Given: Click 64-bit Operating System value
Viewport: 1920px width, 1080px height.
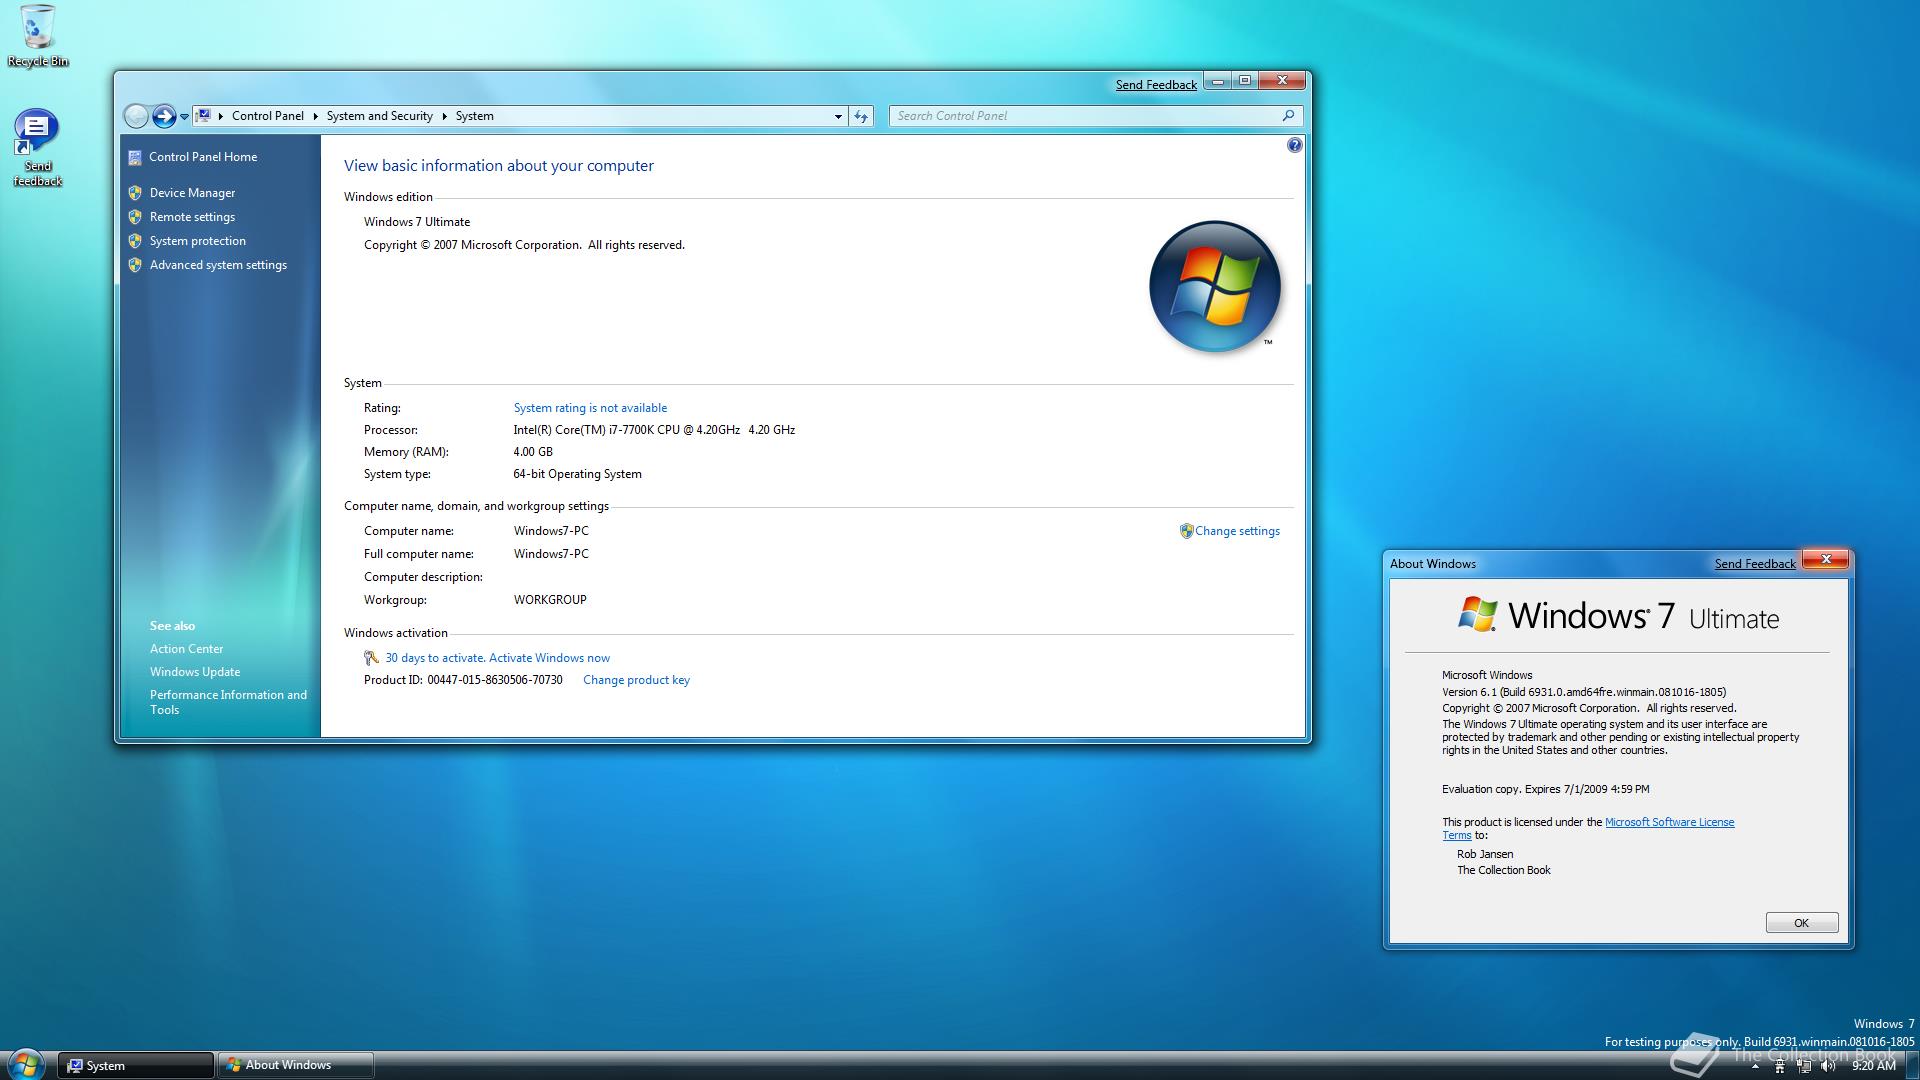Looking at the screenshot, I should [x=577, y=474].
